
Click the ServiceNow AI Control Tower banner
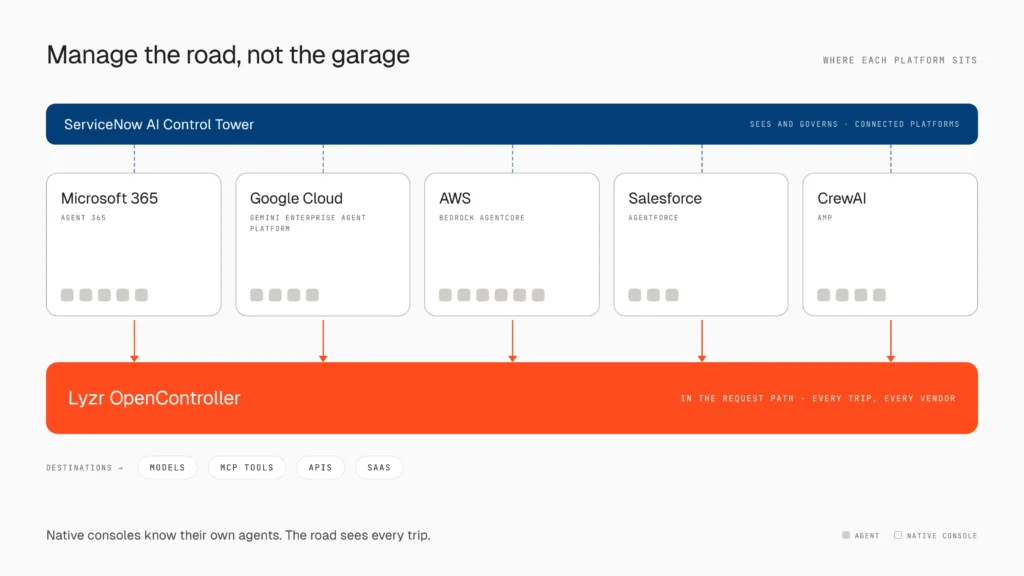[x=511, y=124]
